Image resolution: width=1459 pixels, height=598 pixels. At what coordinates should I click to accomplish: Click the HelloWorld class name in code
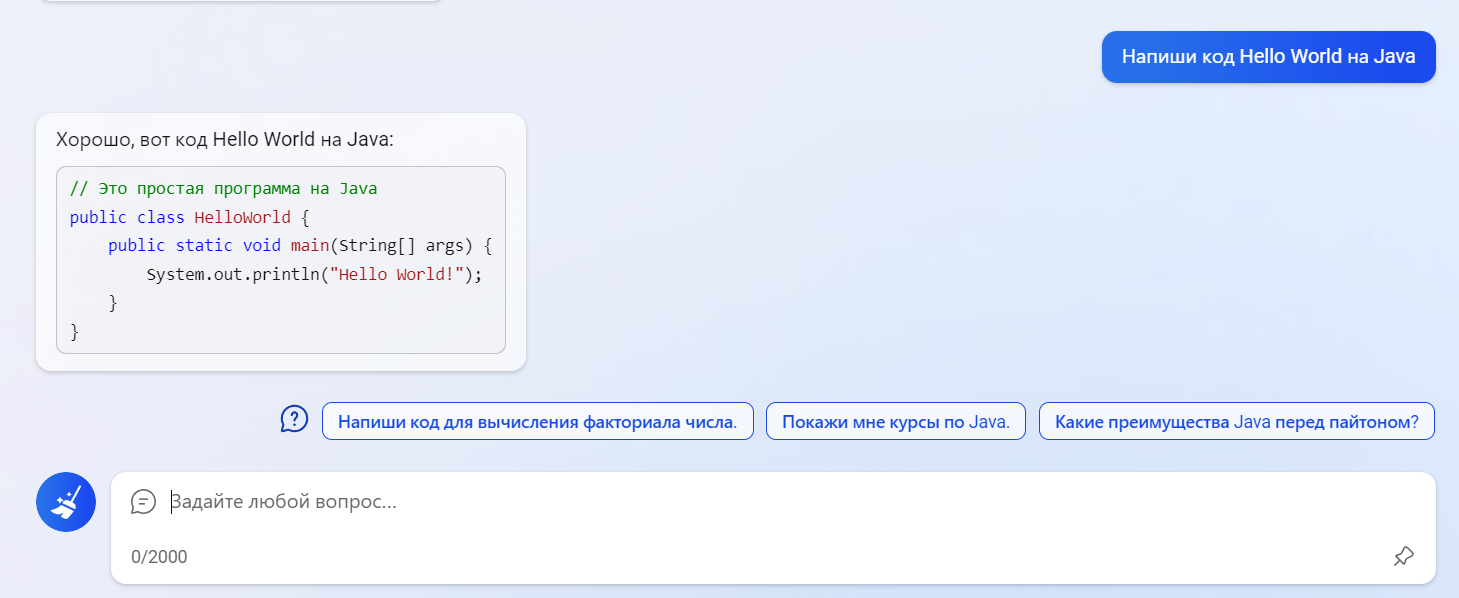(x=242, y=217)
